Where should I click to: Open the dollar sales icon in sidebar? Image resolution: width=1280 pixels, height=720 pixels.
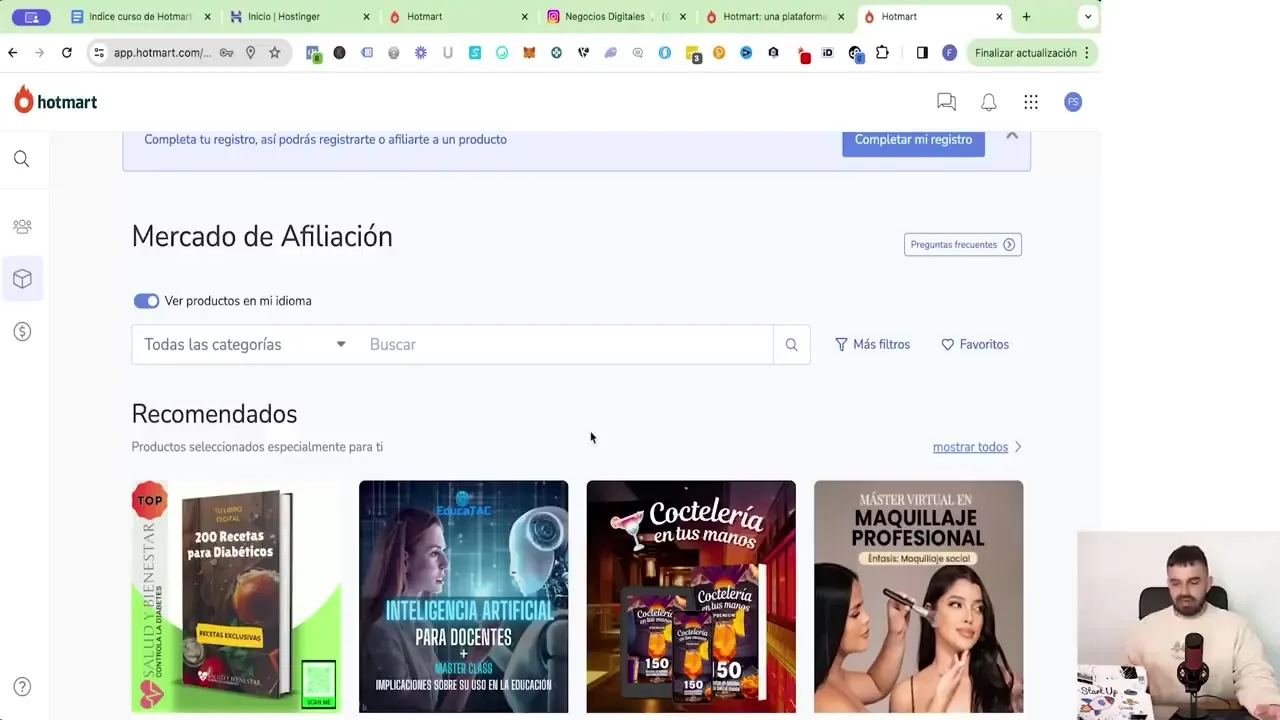22,332
